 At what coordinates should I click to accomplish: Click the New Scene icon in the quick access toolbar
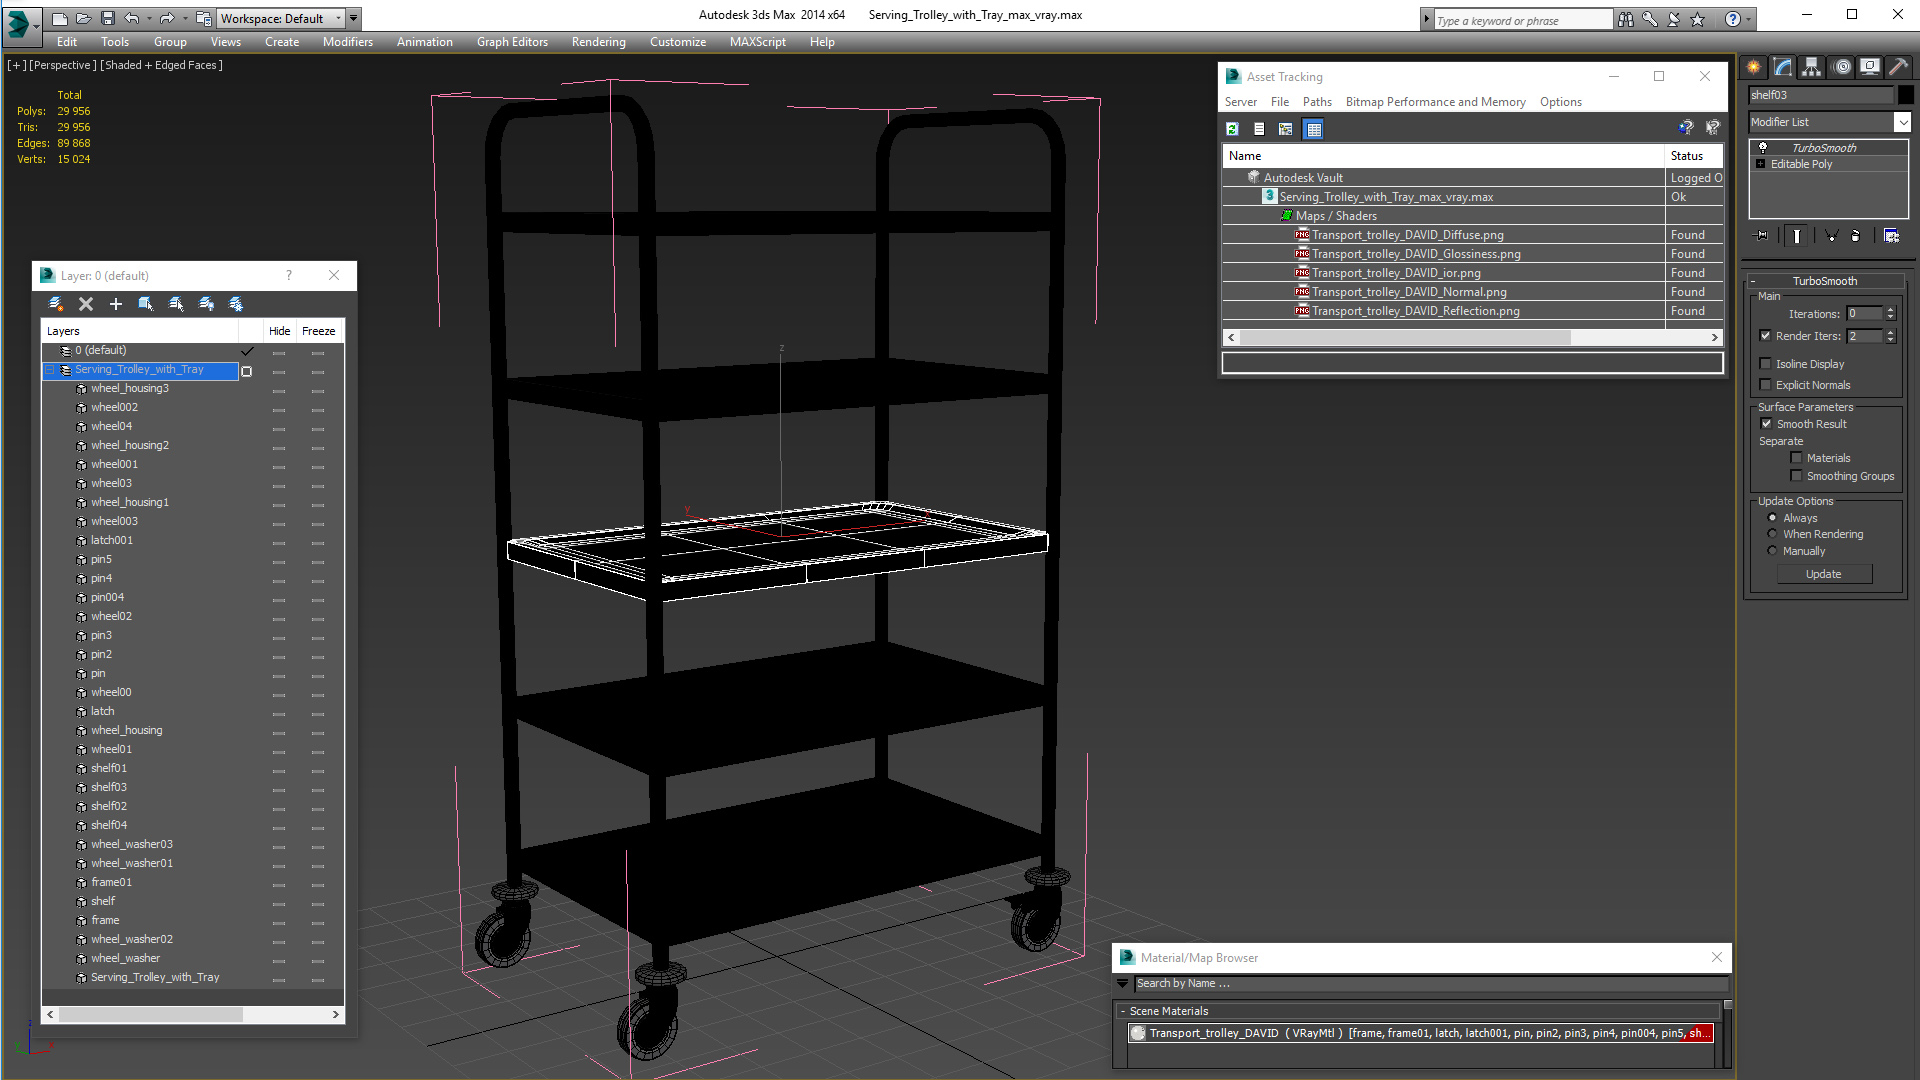coord(60,18)
